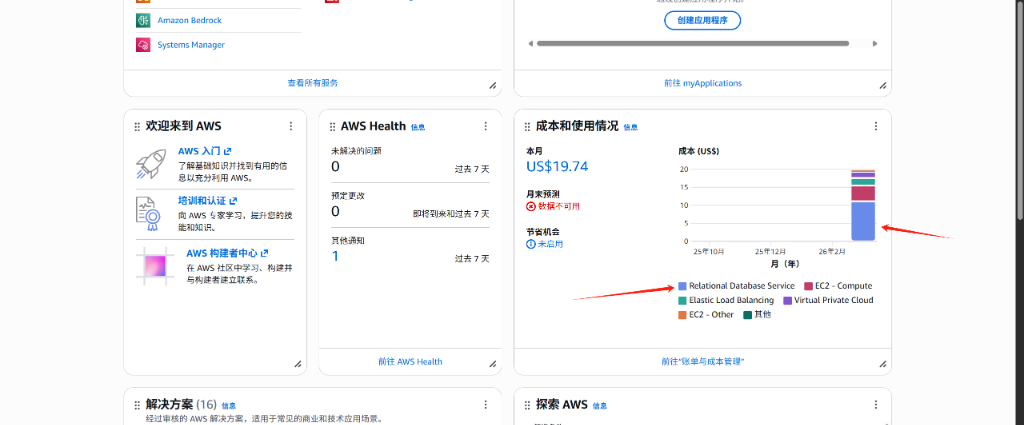
Task: Click 查看所有服务 link
Action: pos(313,83)
